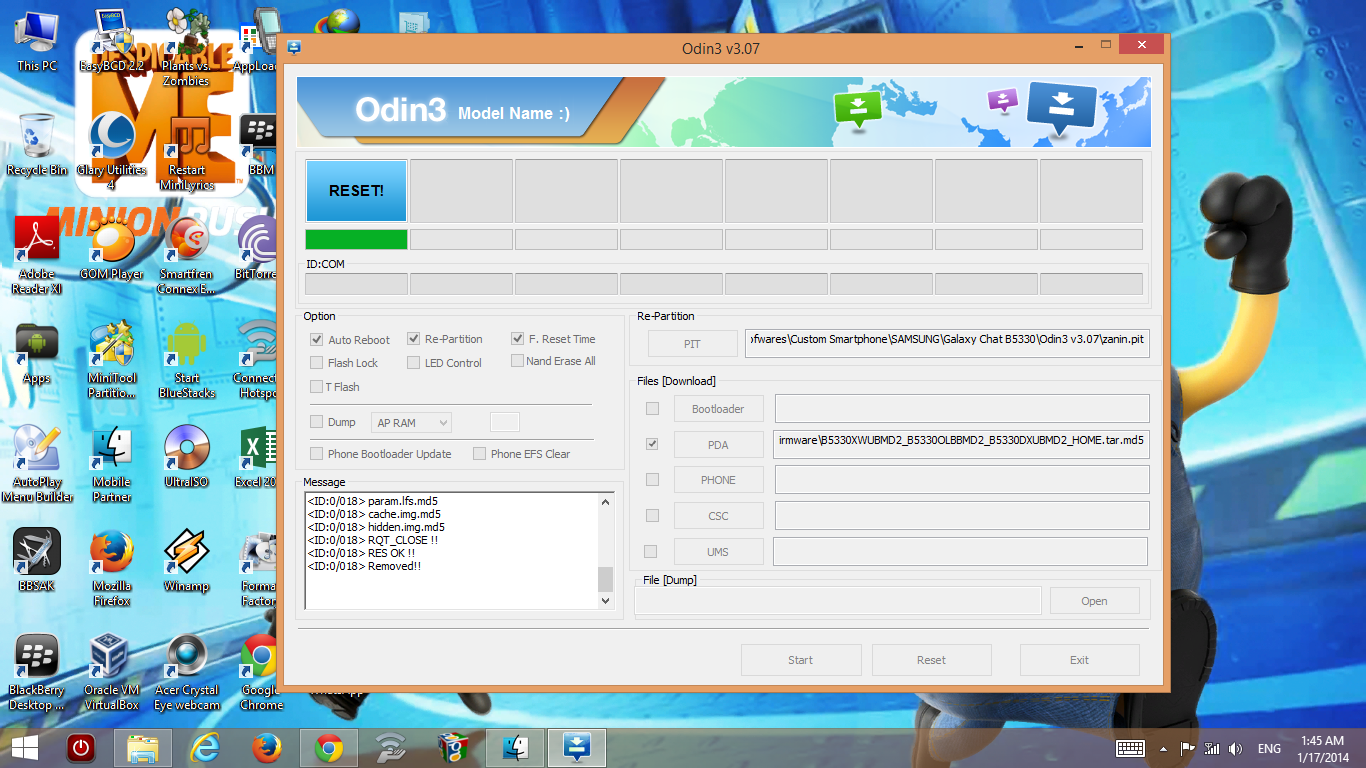
Task: Open Plants vs. Zombies shortcut
Action: [x=186, y=47]
